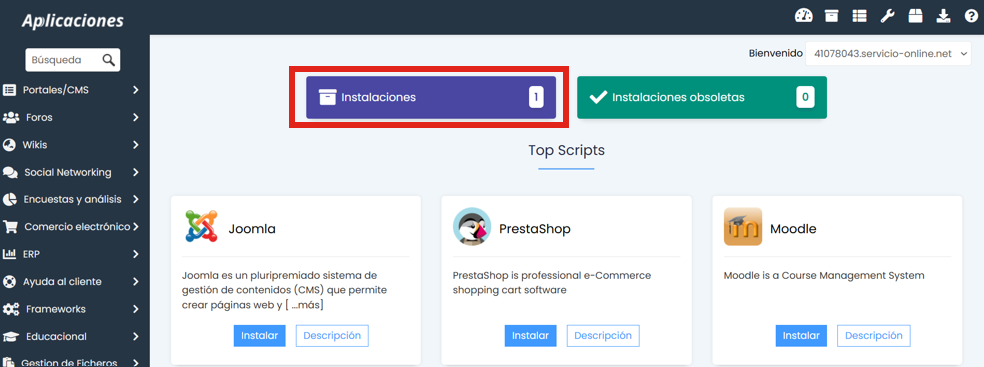Viewport: 984px width, 367px height.
Task: Click Instalar under Joomla
Action: pos(259,336)
